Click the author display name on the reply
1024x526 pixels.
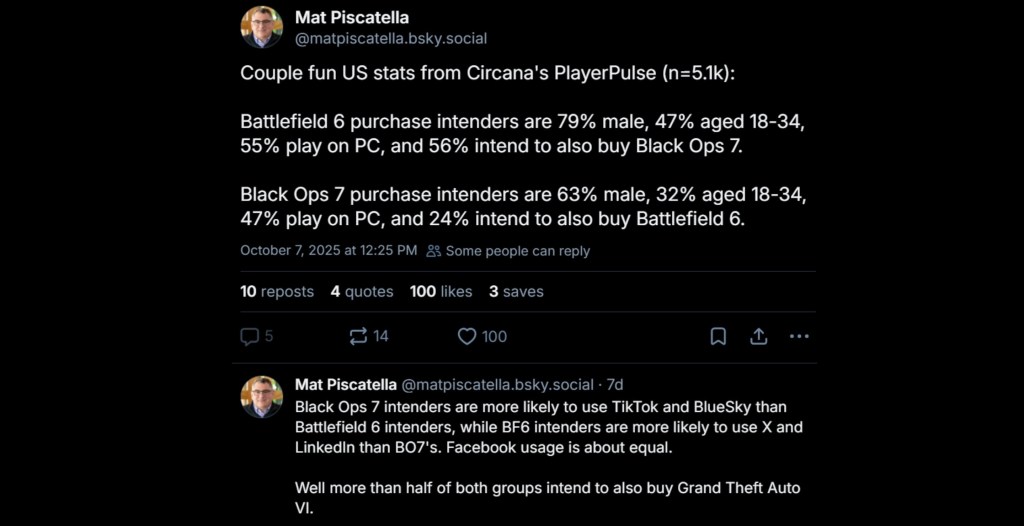pos(345,385)
